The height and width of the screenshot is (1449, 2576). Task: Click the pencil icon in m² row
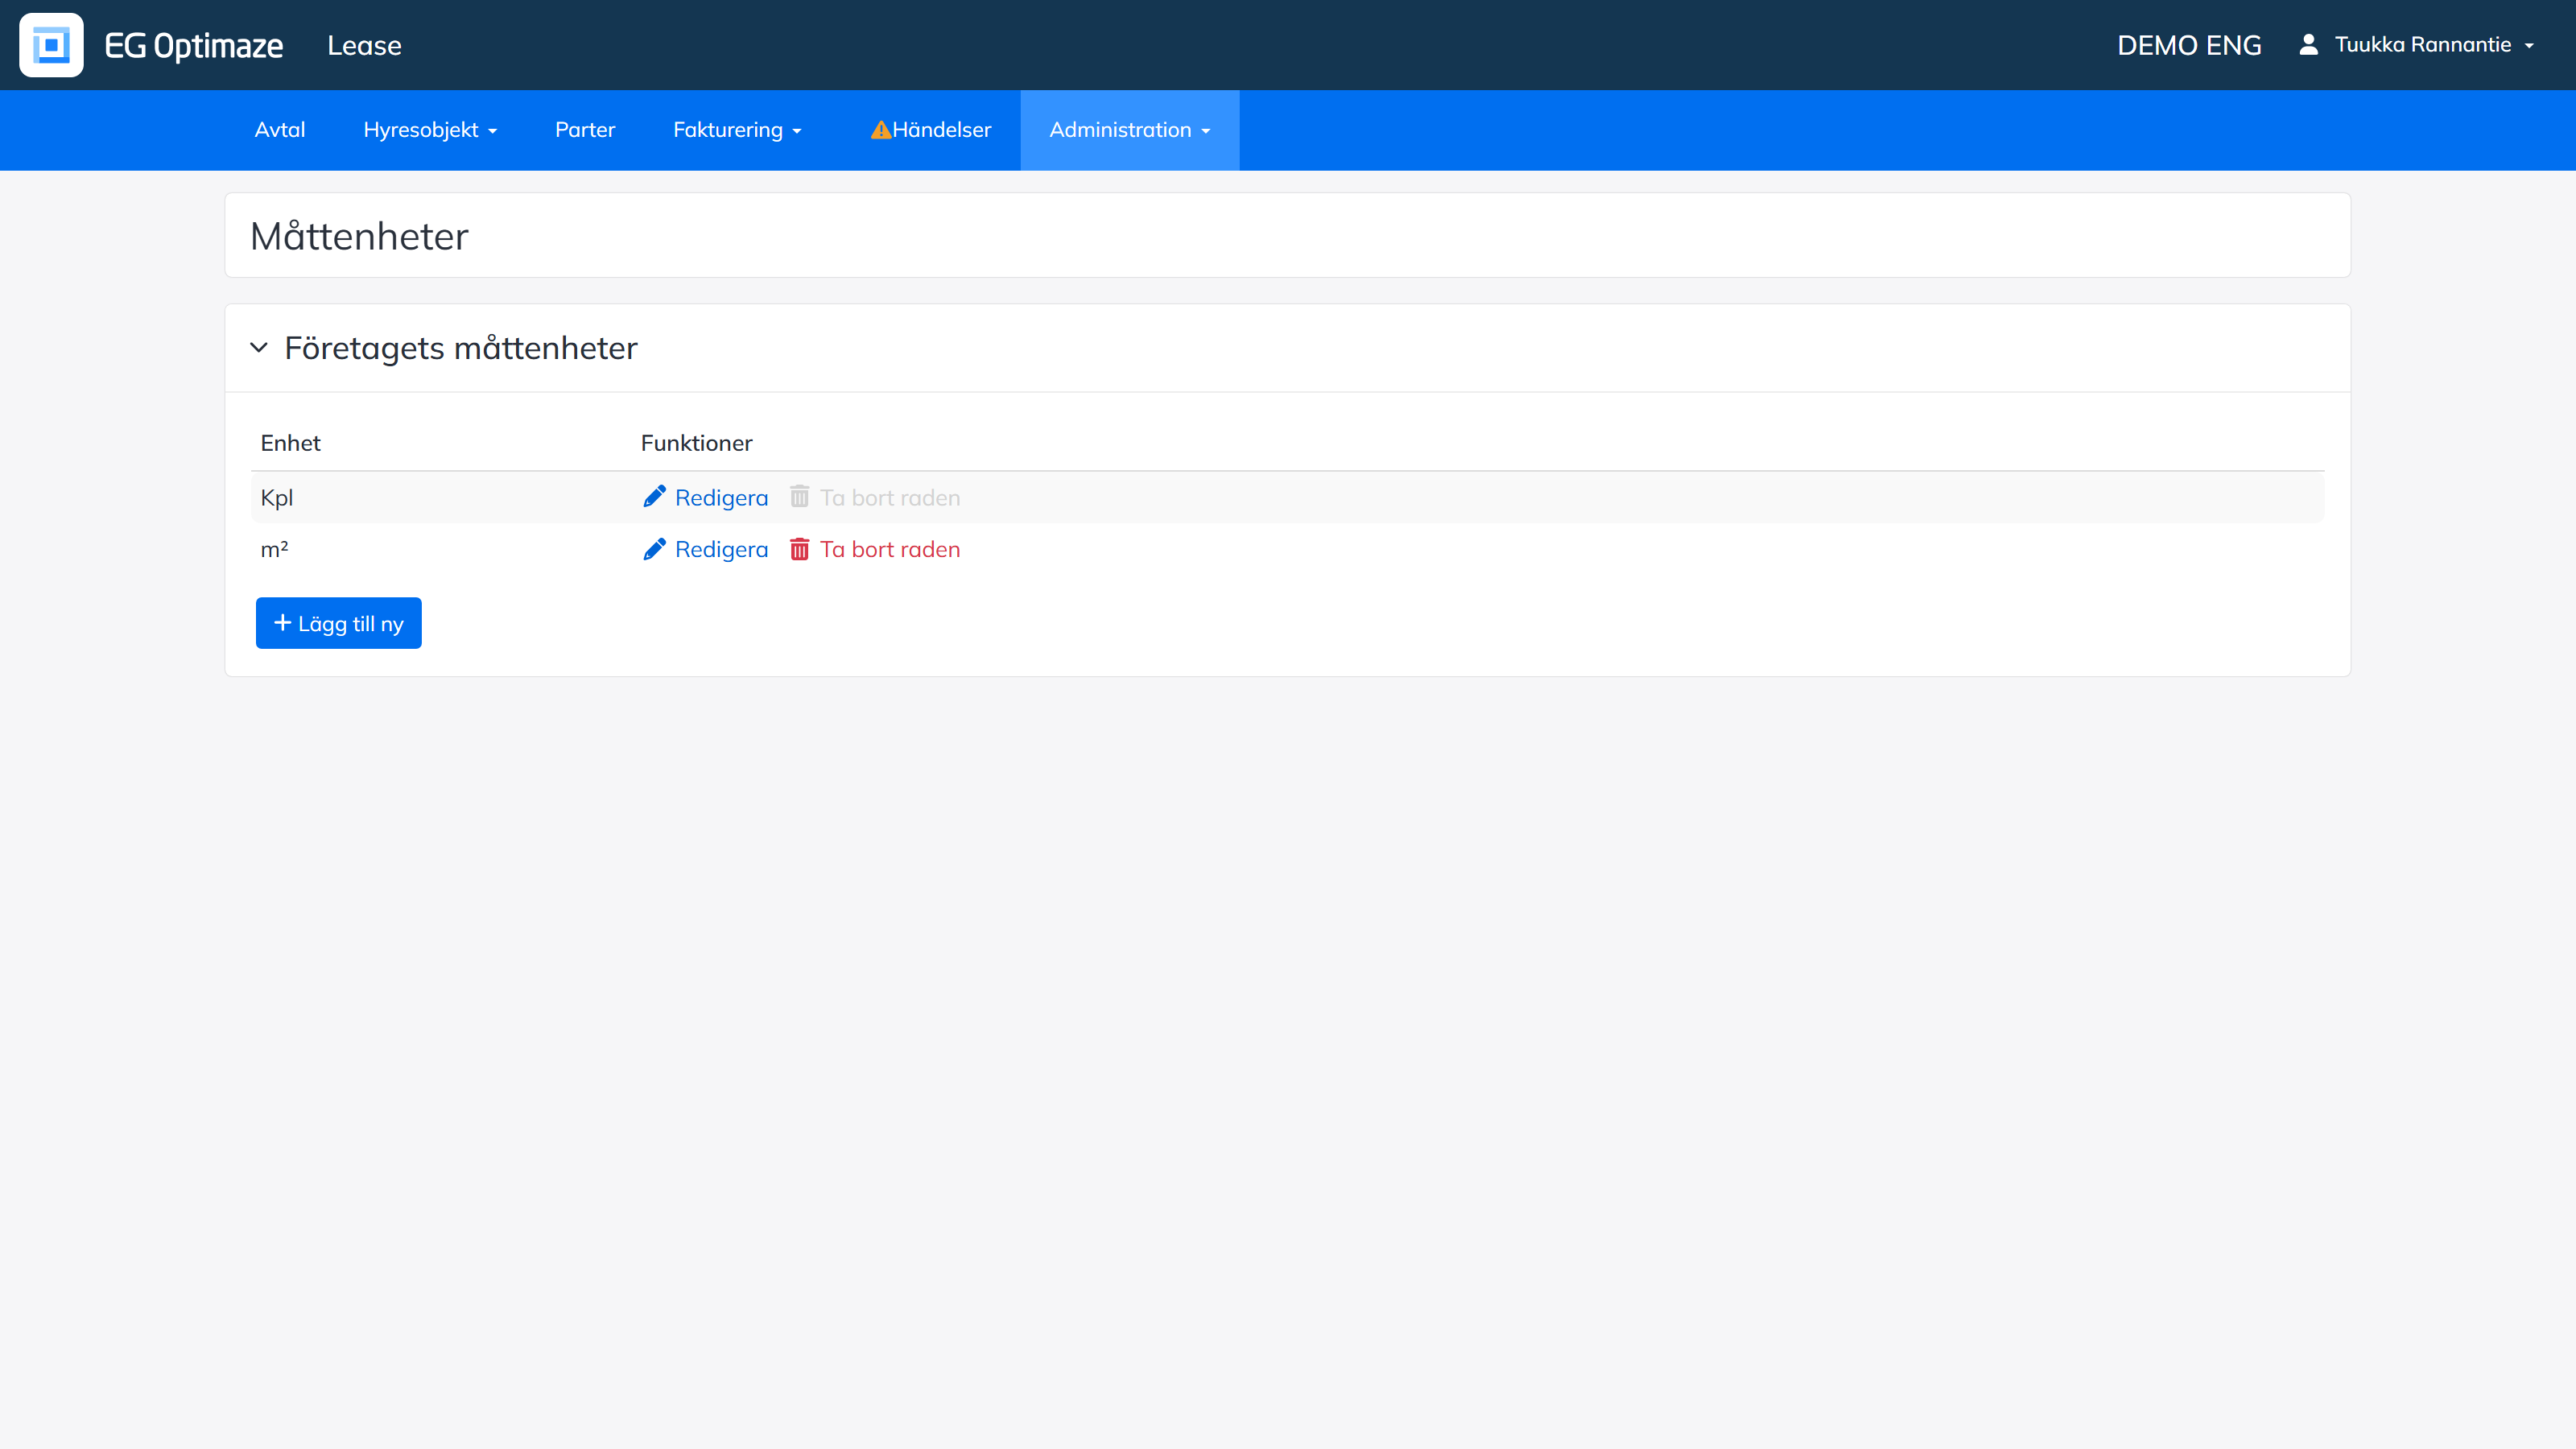pos(654,549)
